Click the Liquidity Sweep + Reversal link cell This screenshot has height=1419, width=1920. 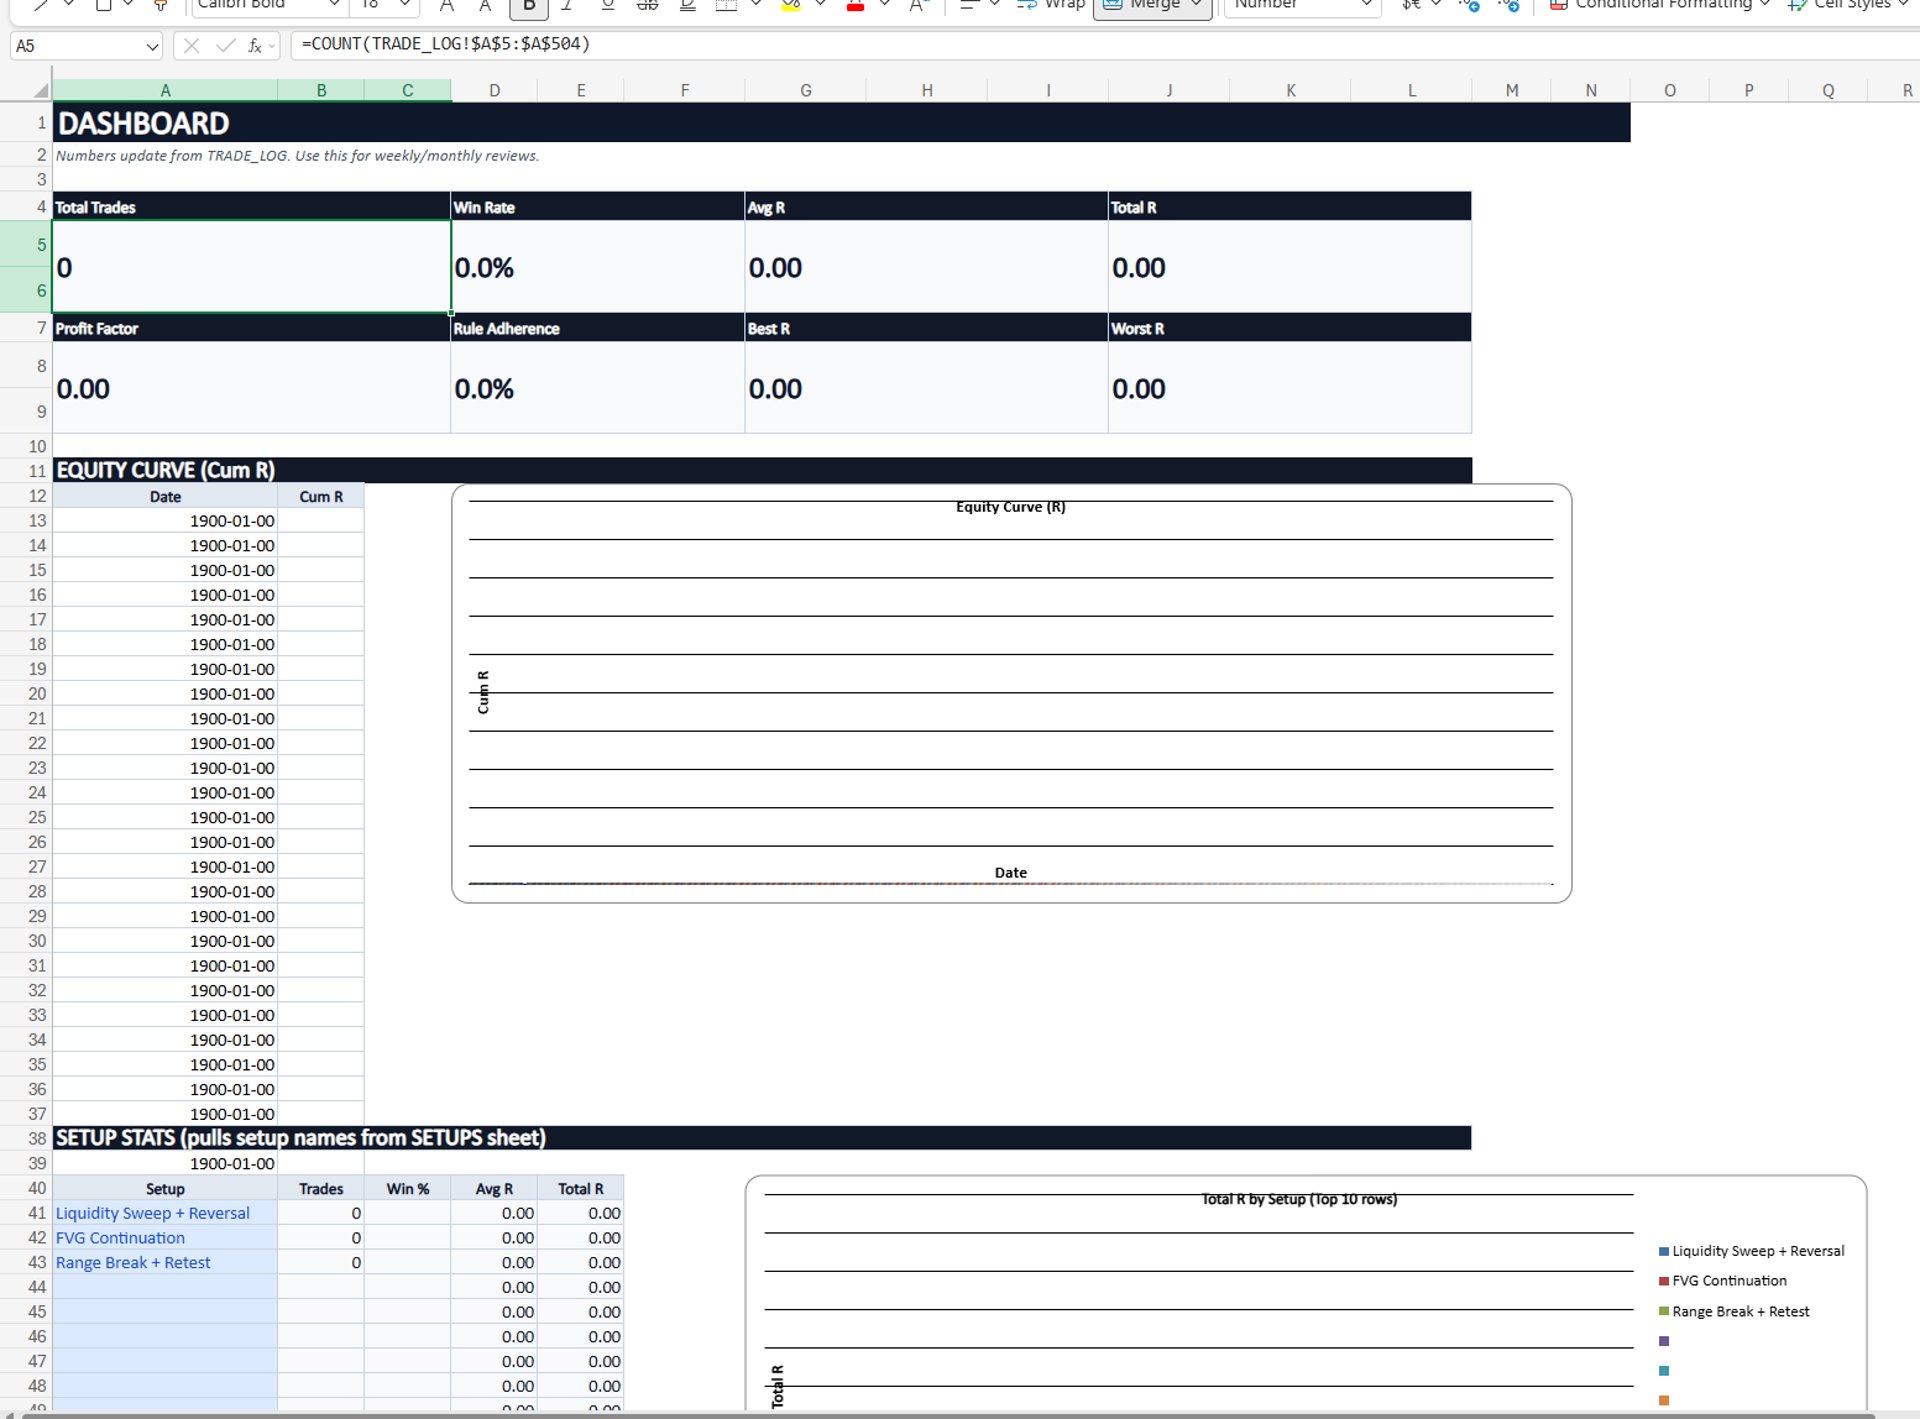click(x=152, y=1213)
